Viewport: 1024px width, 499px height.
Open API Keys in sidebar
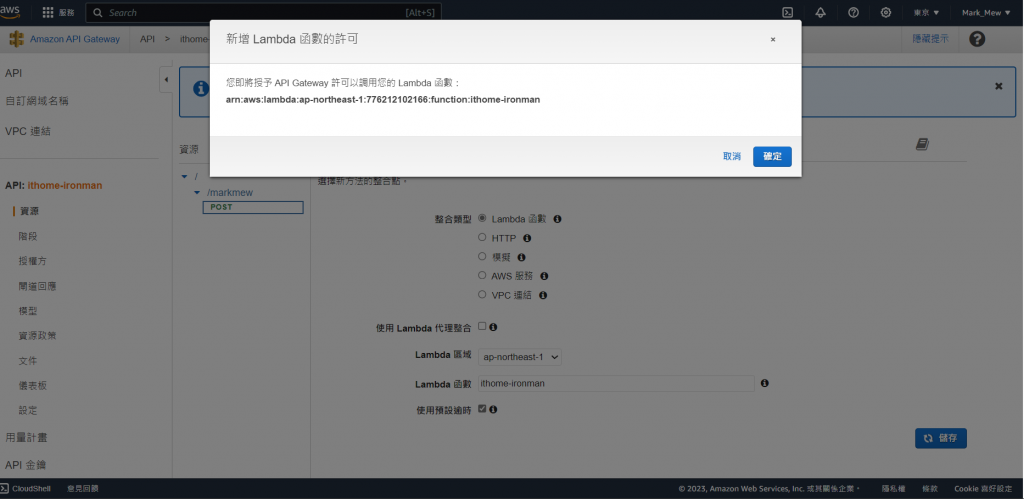click(x=25, y=465)
